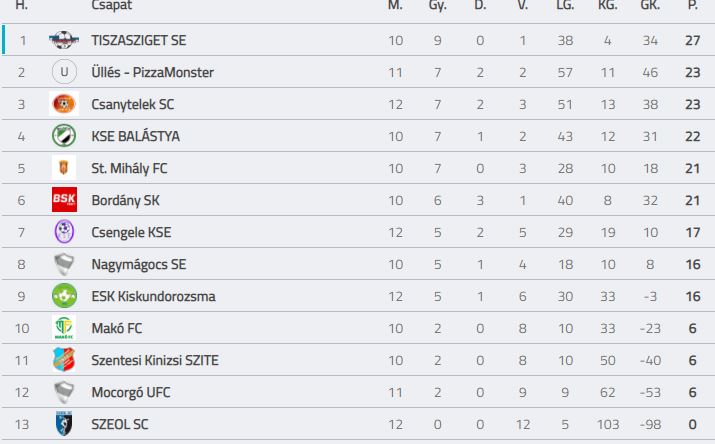The width and height of the screenshot is (715, 444).
Task: Open the Bordány SK team page
Action: coord(125,200)
